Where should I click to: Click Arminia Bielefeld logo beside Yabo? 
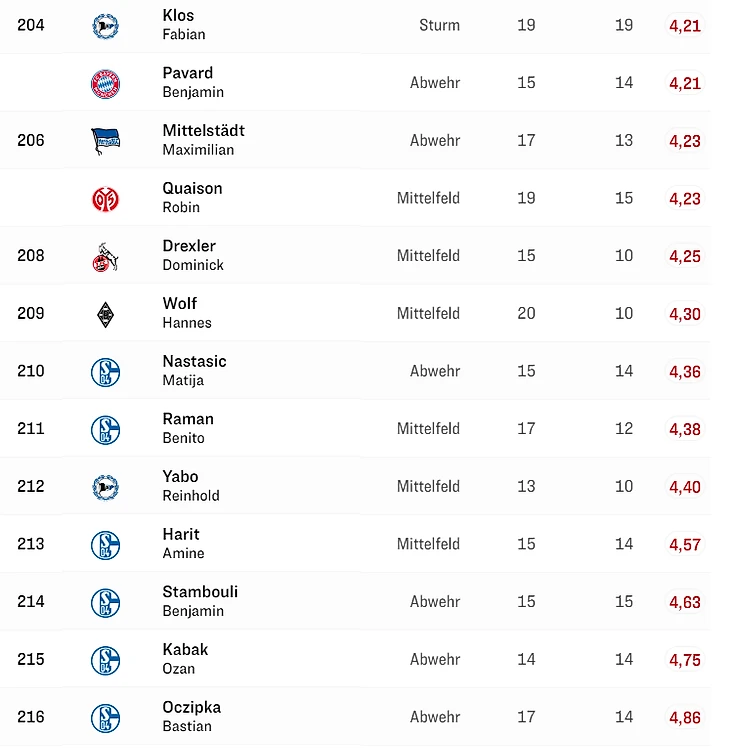[x=105, y=488]
